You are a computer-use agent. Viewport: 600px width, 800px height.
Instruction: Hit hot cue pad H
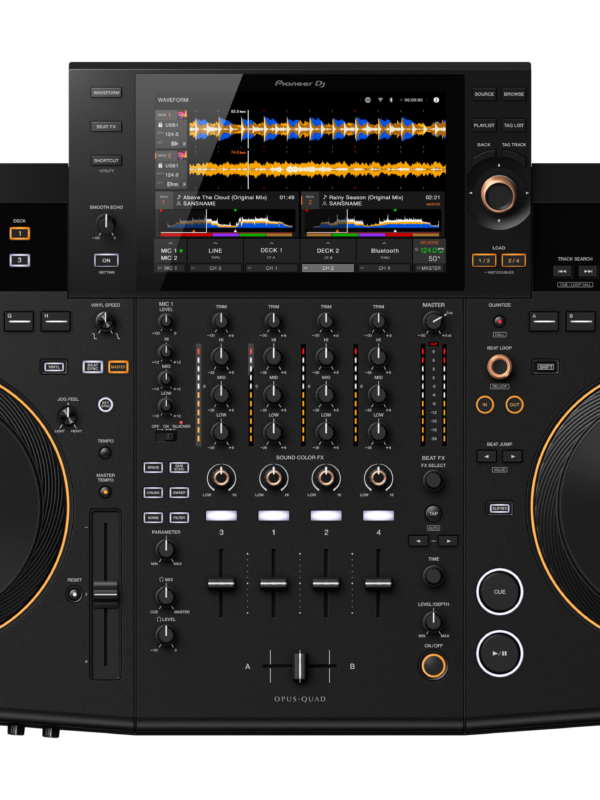coord(56,321)
